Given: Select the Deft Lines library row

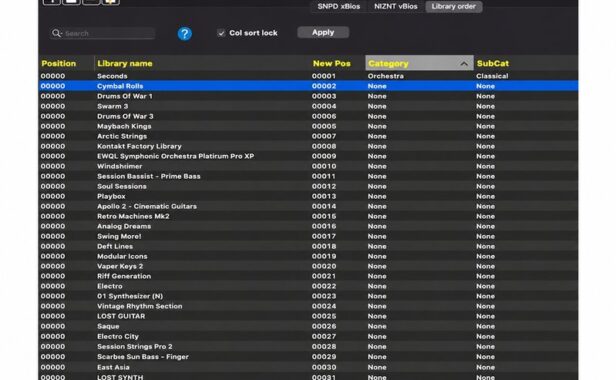Looking at the screenshot, I should [x=308, y=246].
